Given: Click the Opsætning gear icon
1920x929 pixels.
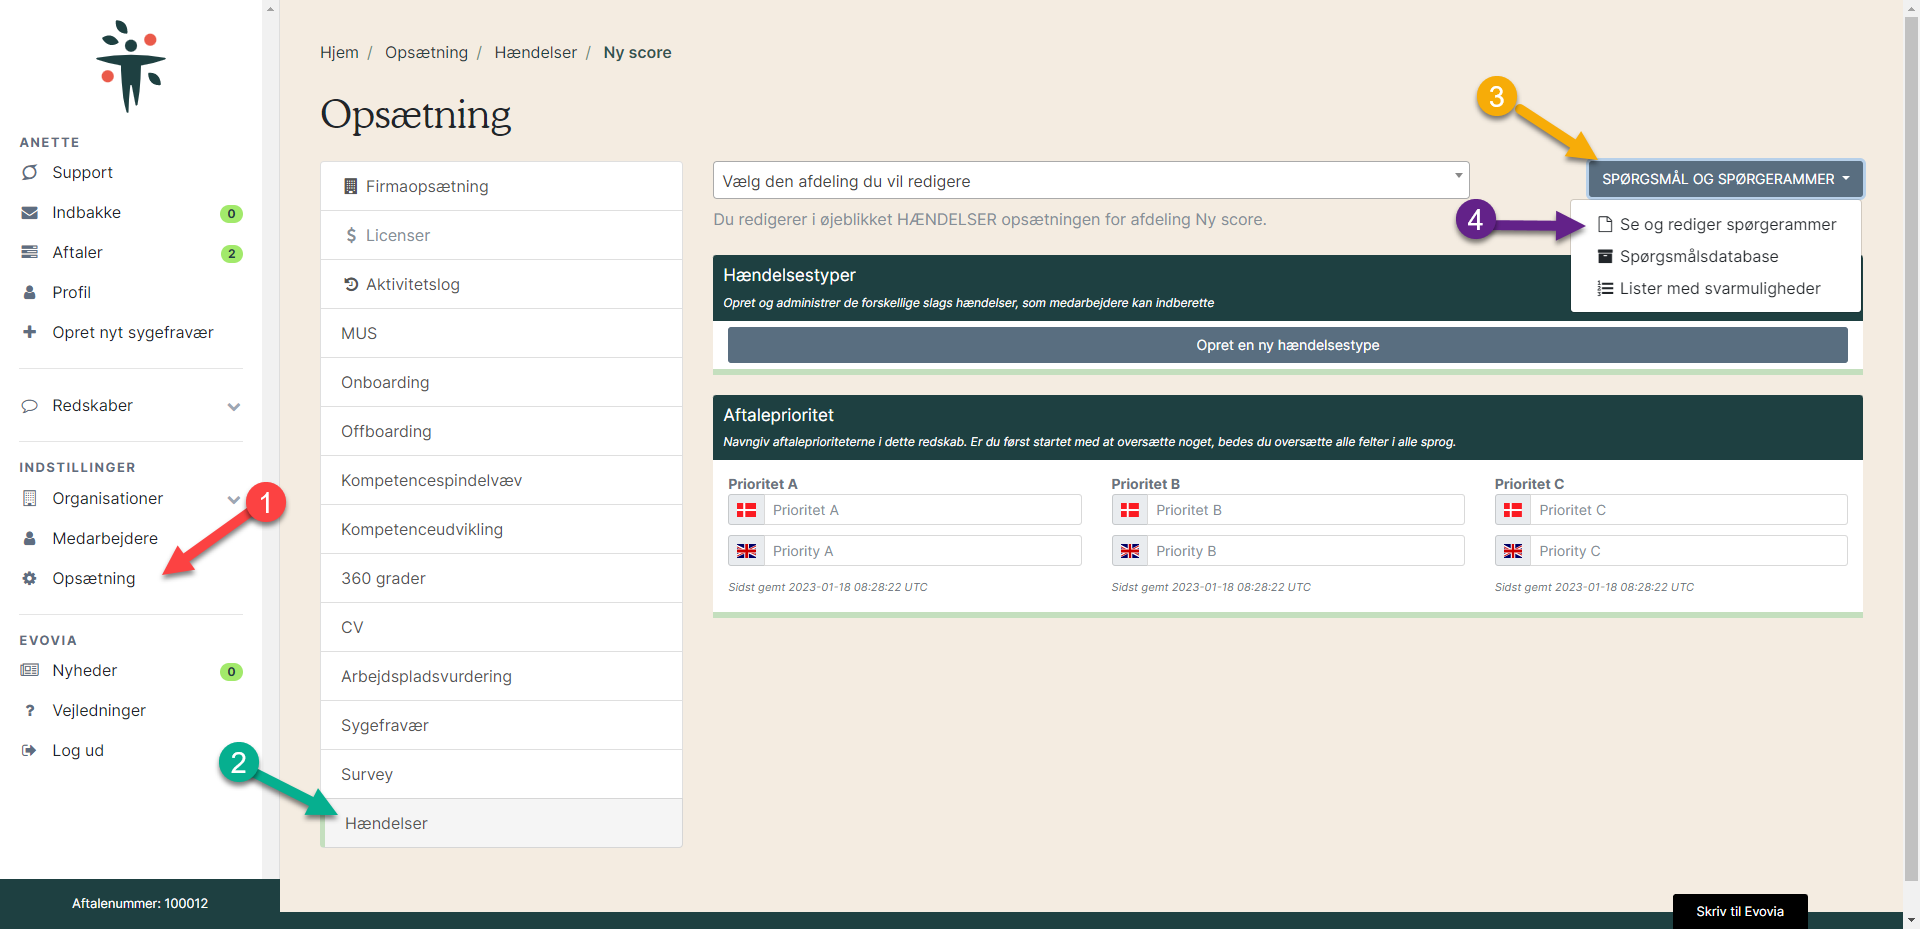Looking at the screenshot, I should click(x=30, y=578).
